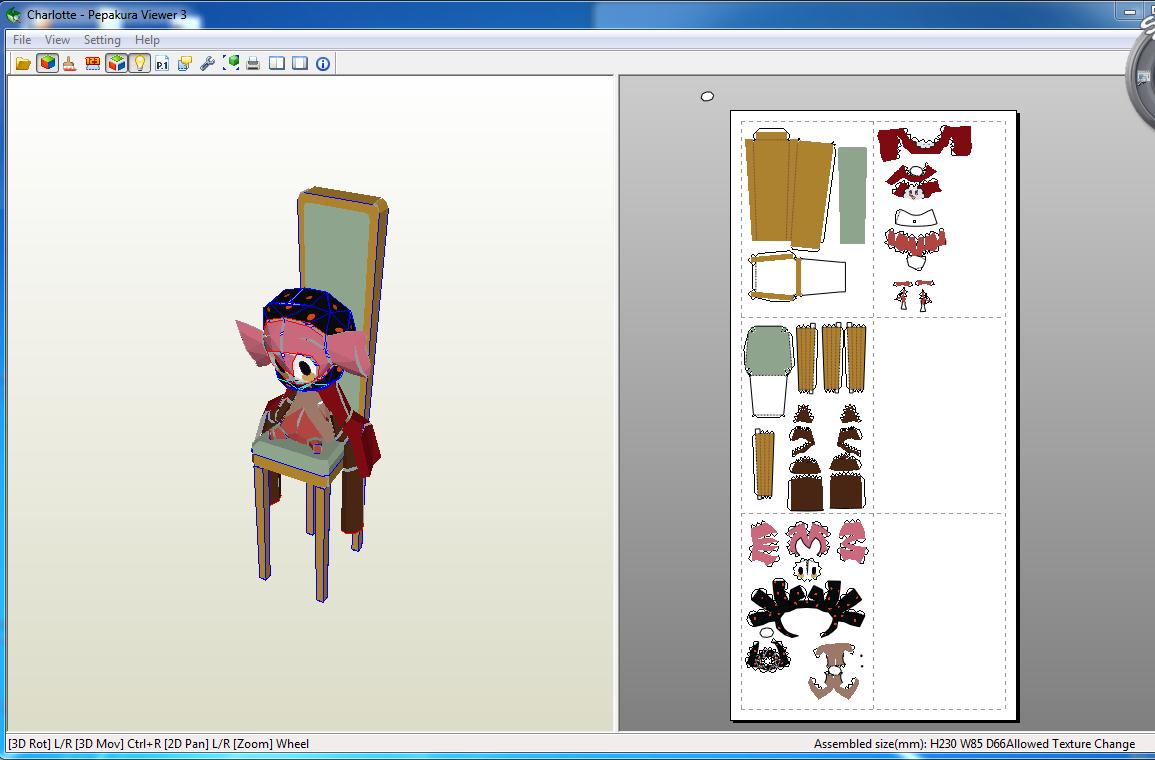Minimize the Pepakura Viewer window
Image resolution: width=1155 pixels, height=760 pixels.
pyautogui.click(x=1129, y=11)
